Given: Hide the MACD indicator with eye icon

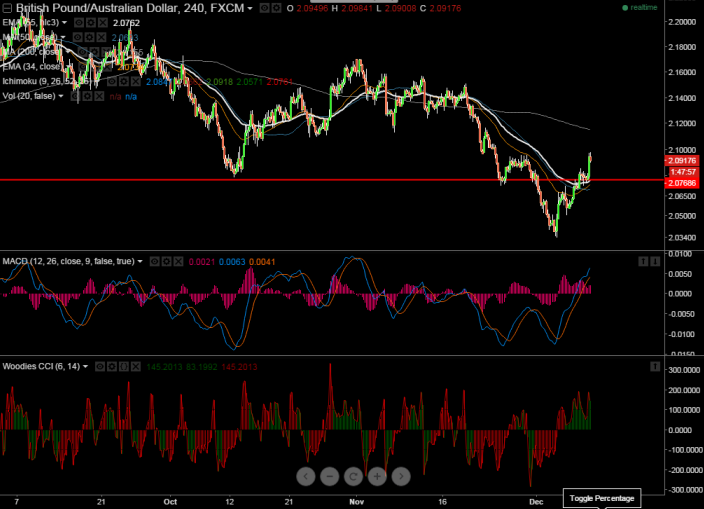Looking at the screenshot, I should coord(154,261).
